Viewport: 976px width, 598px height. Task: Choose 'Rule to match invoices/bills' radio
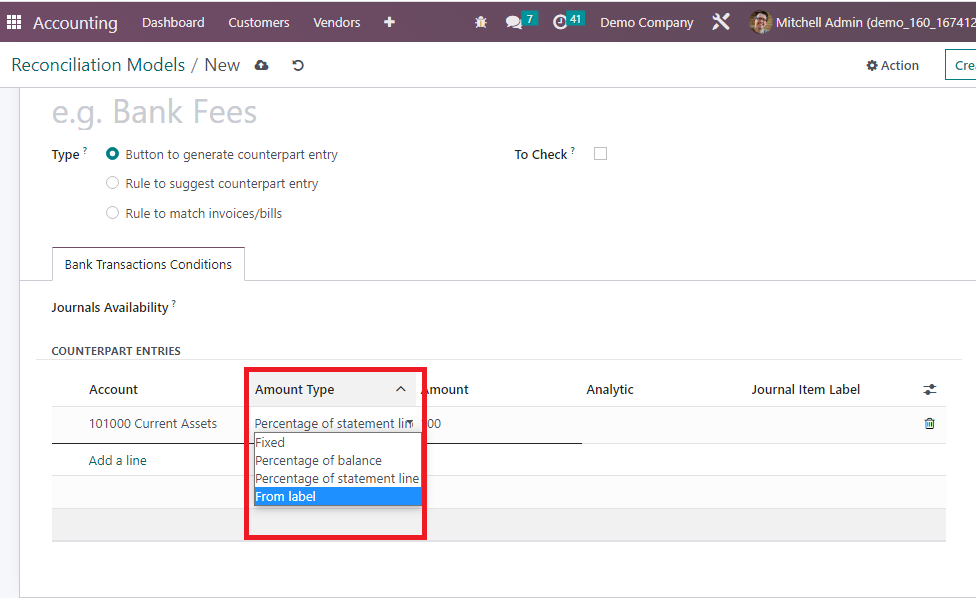113,213
